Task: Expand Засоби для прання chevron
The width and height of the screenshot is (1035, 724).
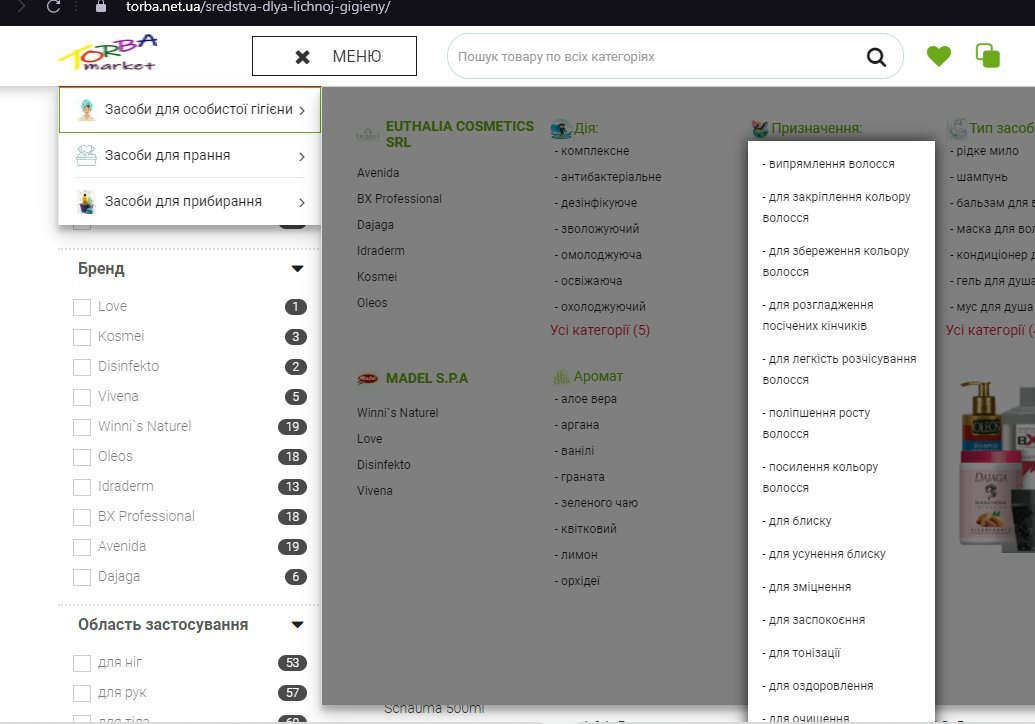Action: (302, 156)
